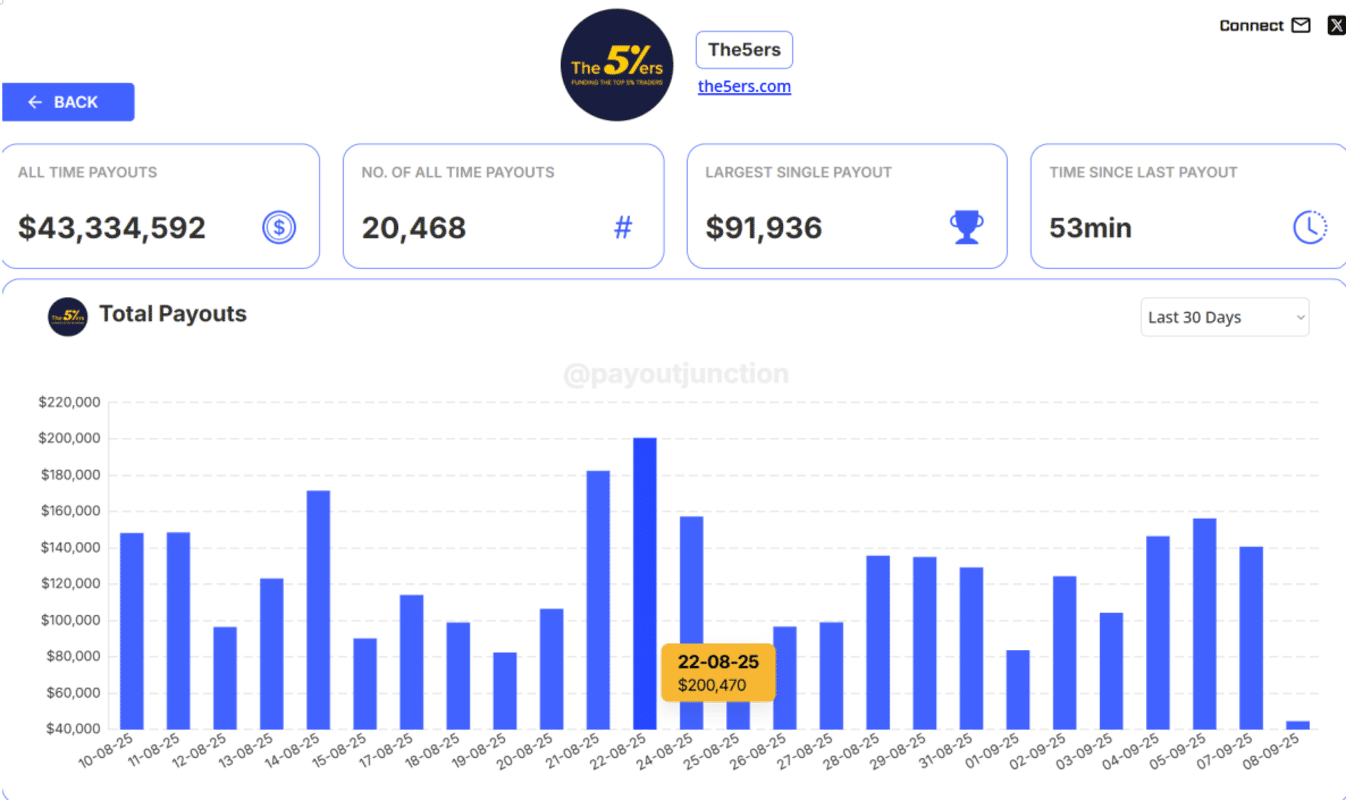The image size is (1346, 800).
Task: Click the $43,334,592 all time payouts value
Action: point(112,228)
